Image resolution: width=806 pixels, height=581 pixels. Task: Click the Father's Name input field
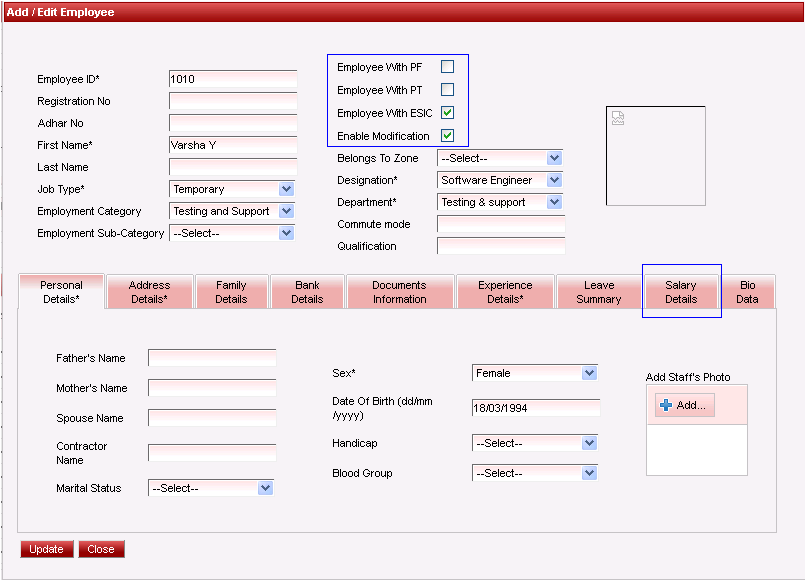pyautogui.click(x=212, y=358)
